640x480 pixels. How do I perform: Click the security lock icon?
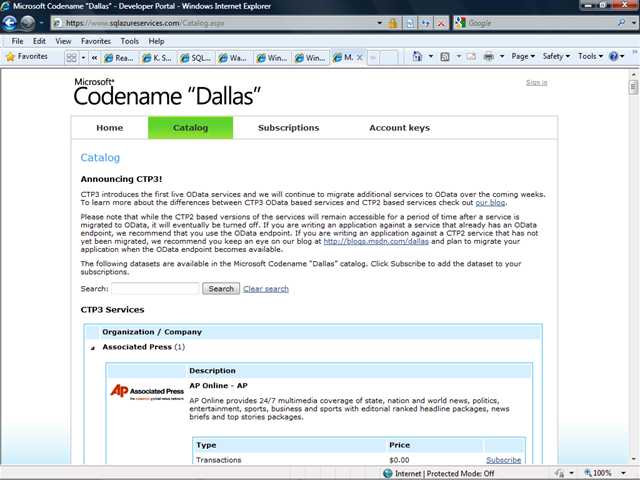coord(393,23)
